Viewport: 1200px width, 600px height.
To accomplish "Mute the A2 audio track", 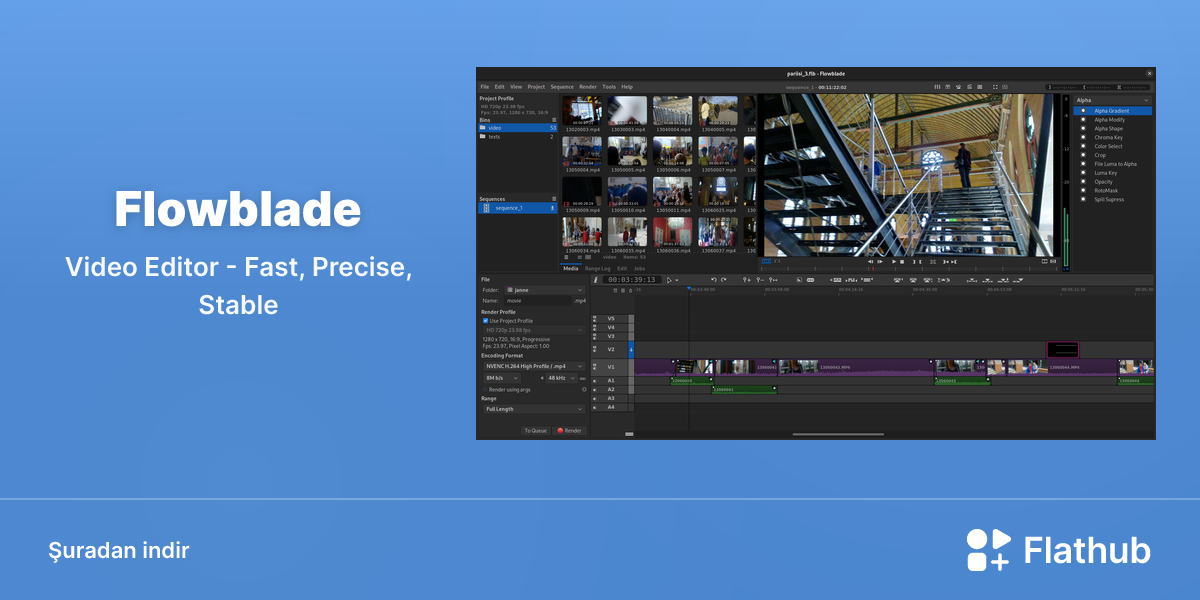I will (x=595, y=389).
